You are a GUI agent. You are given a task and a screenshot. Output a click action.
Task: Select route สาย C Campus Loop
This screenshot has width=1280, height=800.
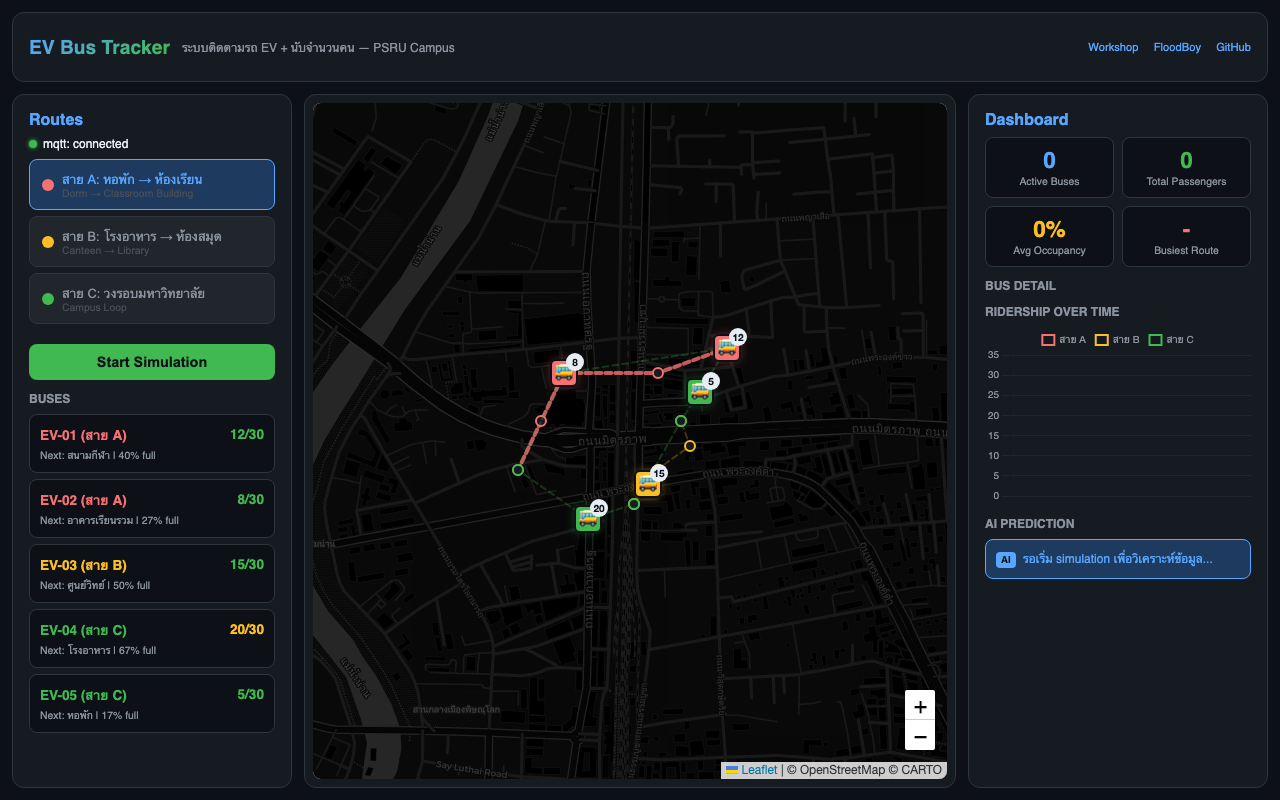(x=152, y=299)
